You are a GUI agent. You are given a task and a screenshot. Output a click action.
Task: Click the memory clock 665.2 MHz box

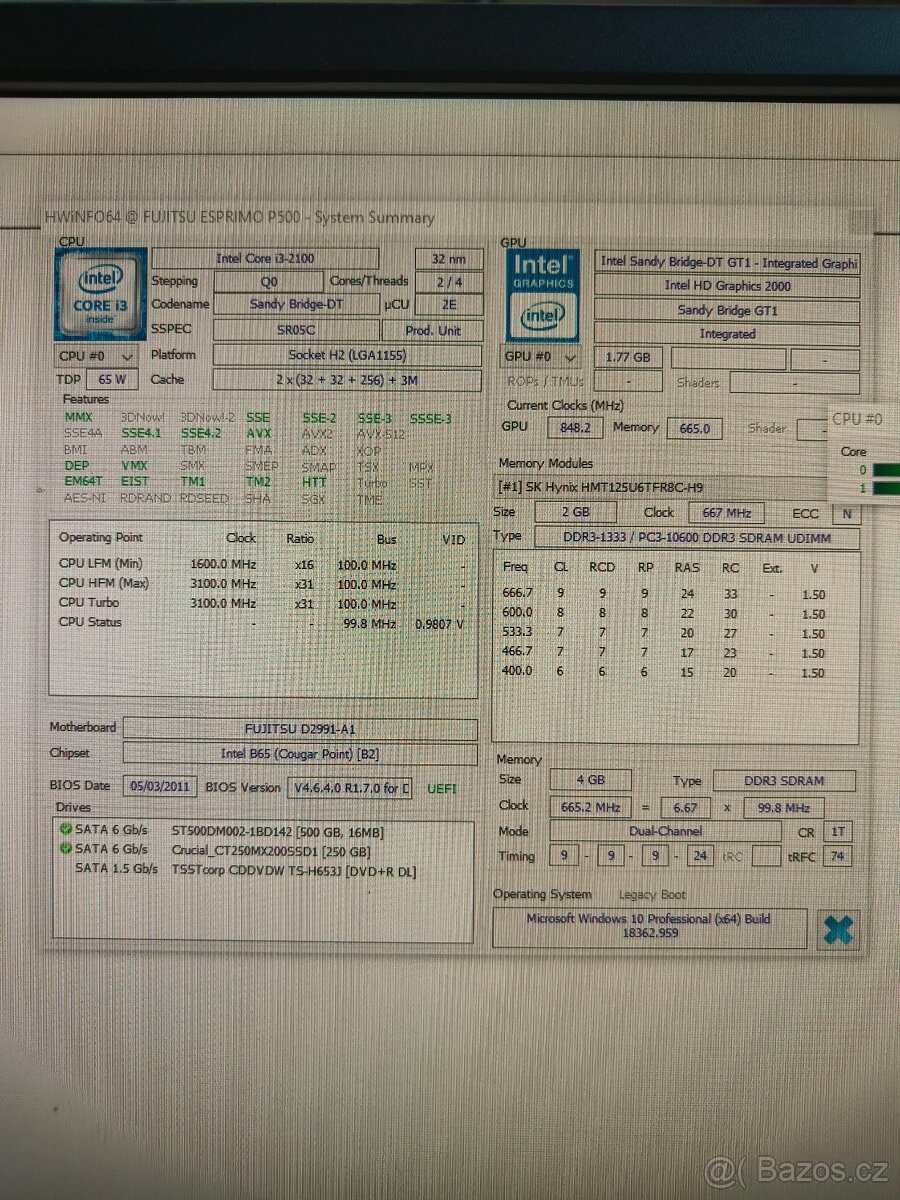(x=590, y=807)
